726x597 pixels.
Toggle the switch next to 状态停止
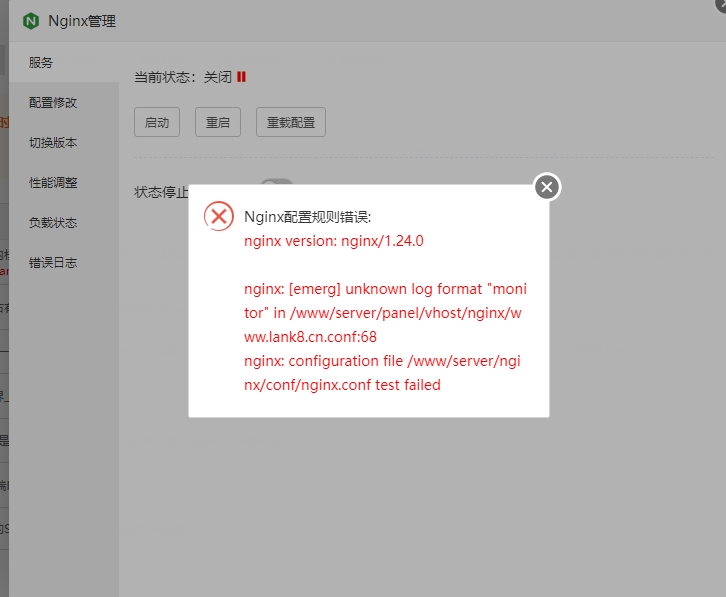pyautogui.click(x=277, y=182)
